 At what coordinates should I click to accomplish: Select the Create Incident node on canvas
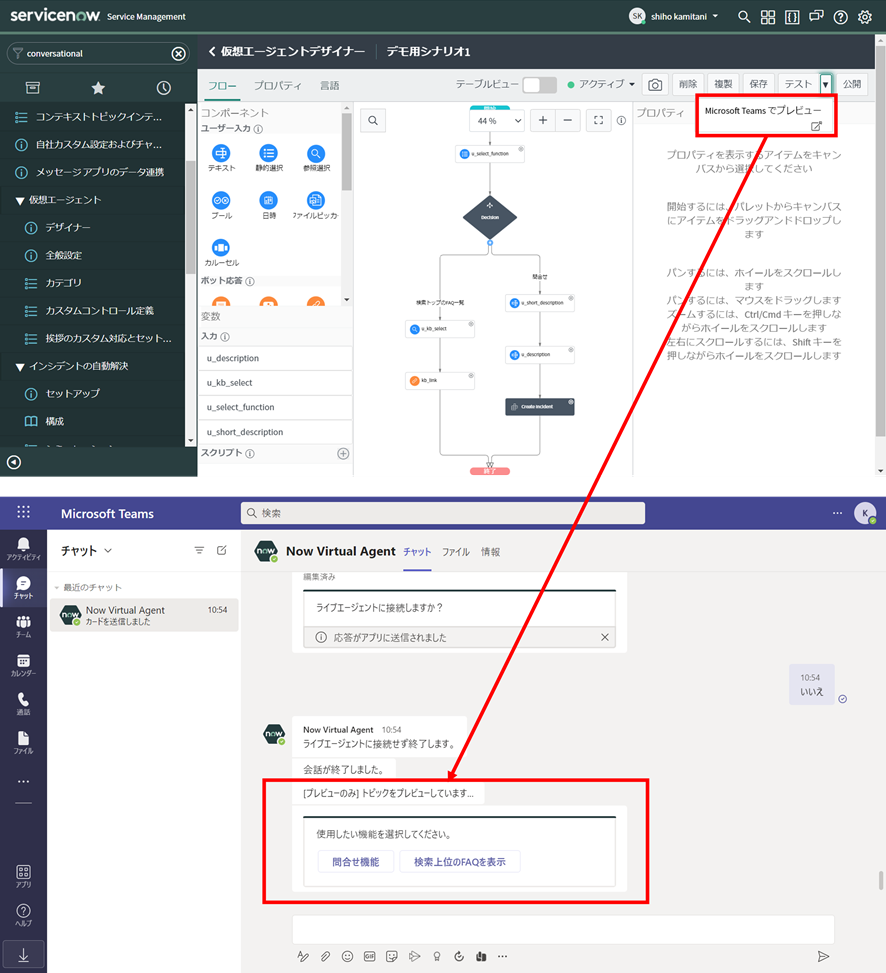[539, 407]
